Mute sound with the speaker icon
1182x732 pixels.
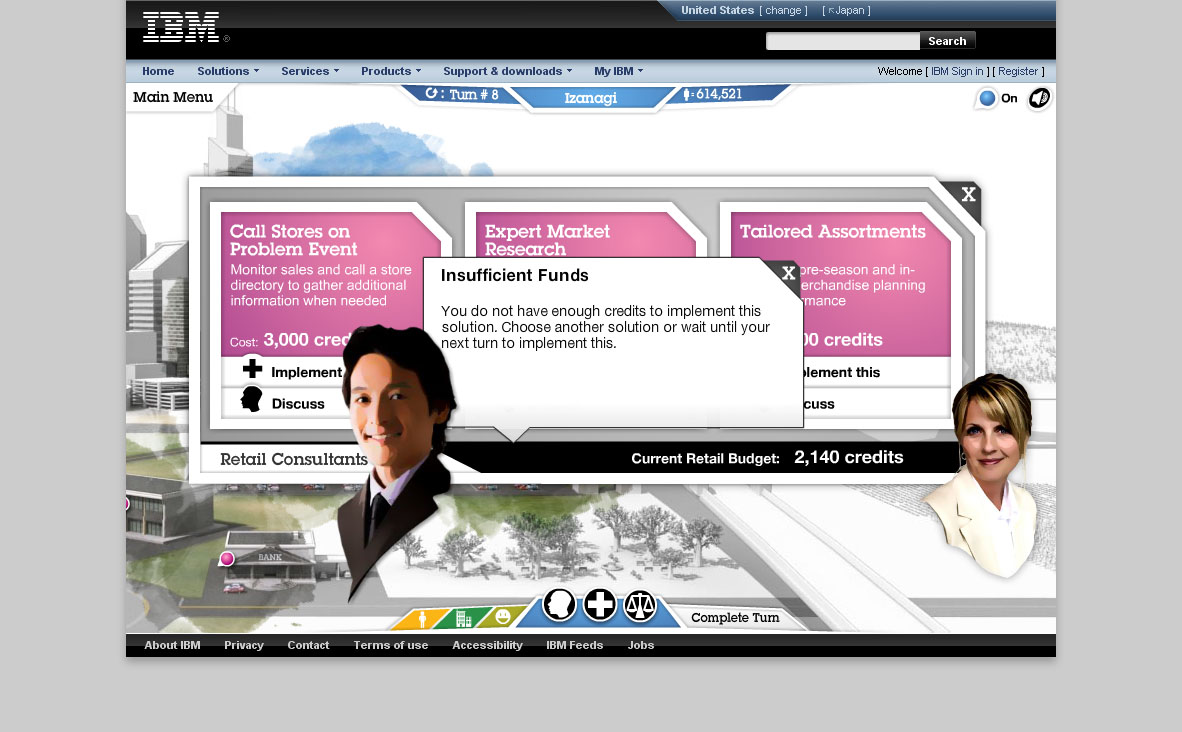click(1040, 98)
